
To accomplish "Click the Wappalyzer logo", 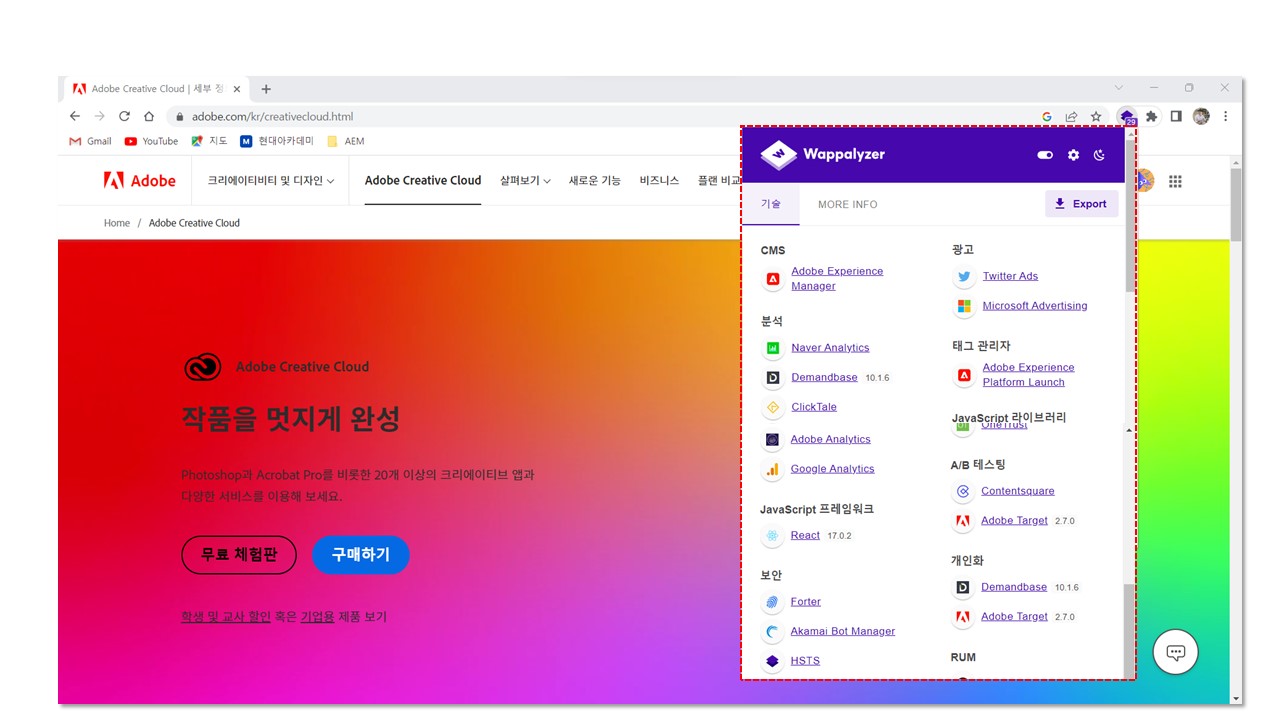I will click(x=822, y=154).
